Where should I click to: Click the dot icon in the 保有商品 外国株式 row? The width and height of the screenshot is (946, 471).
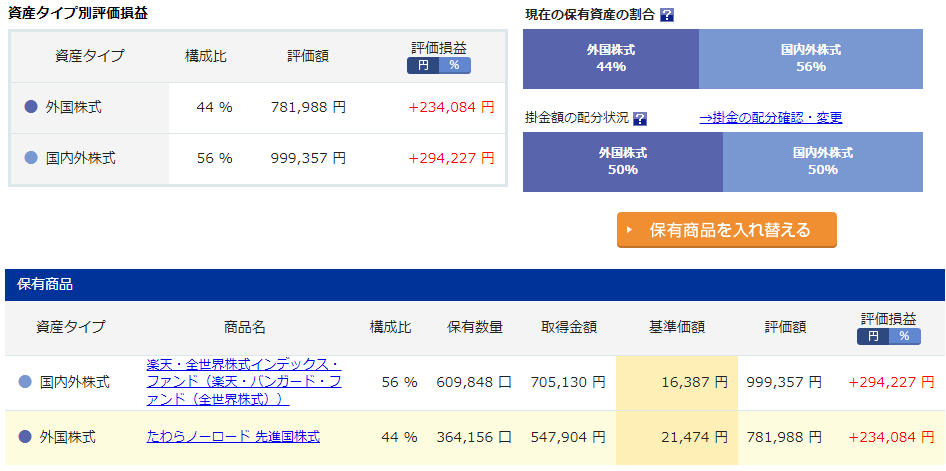(x=25, y=437)
